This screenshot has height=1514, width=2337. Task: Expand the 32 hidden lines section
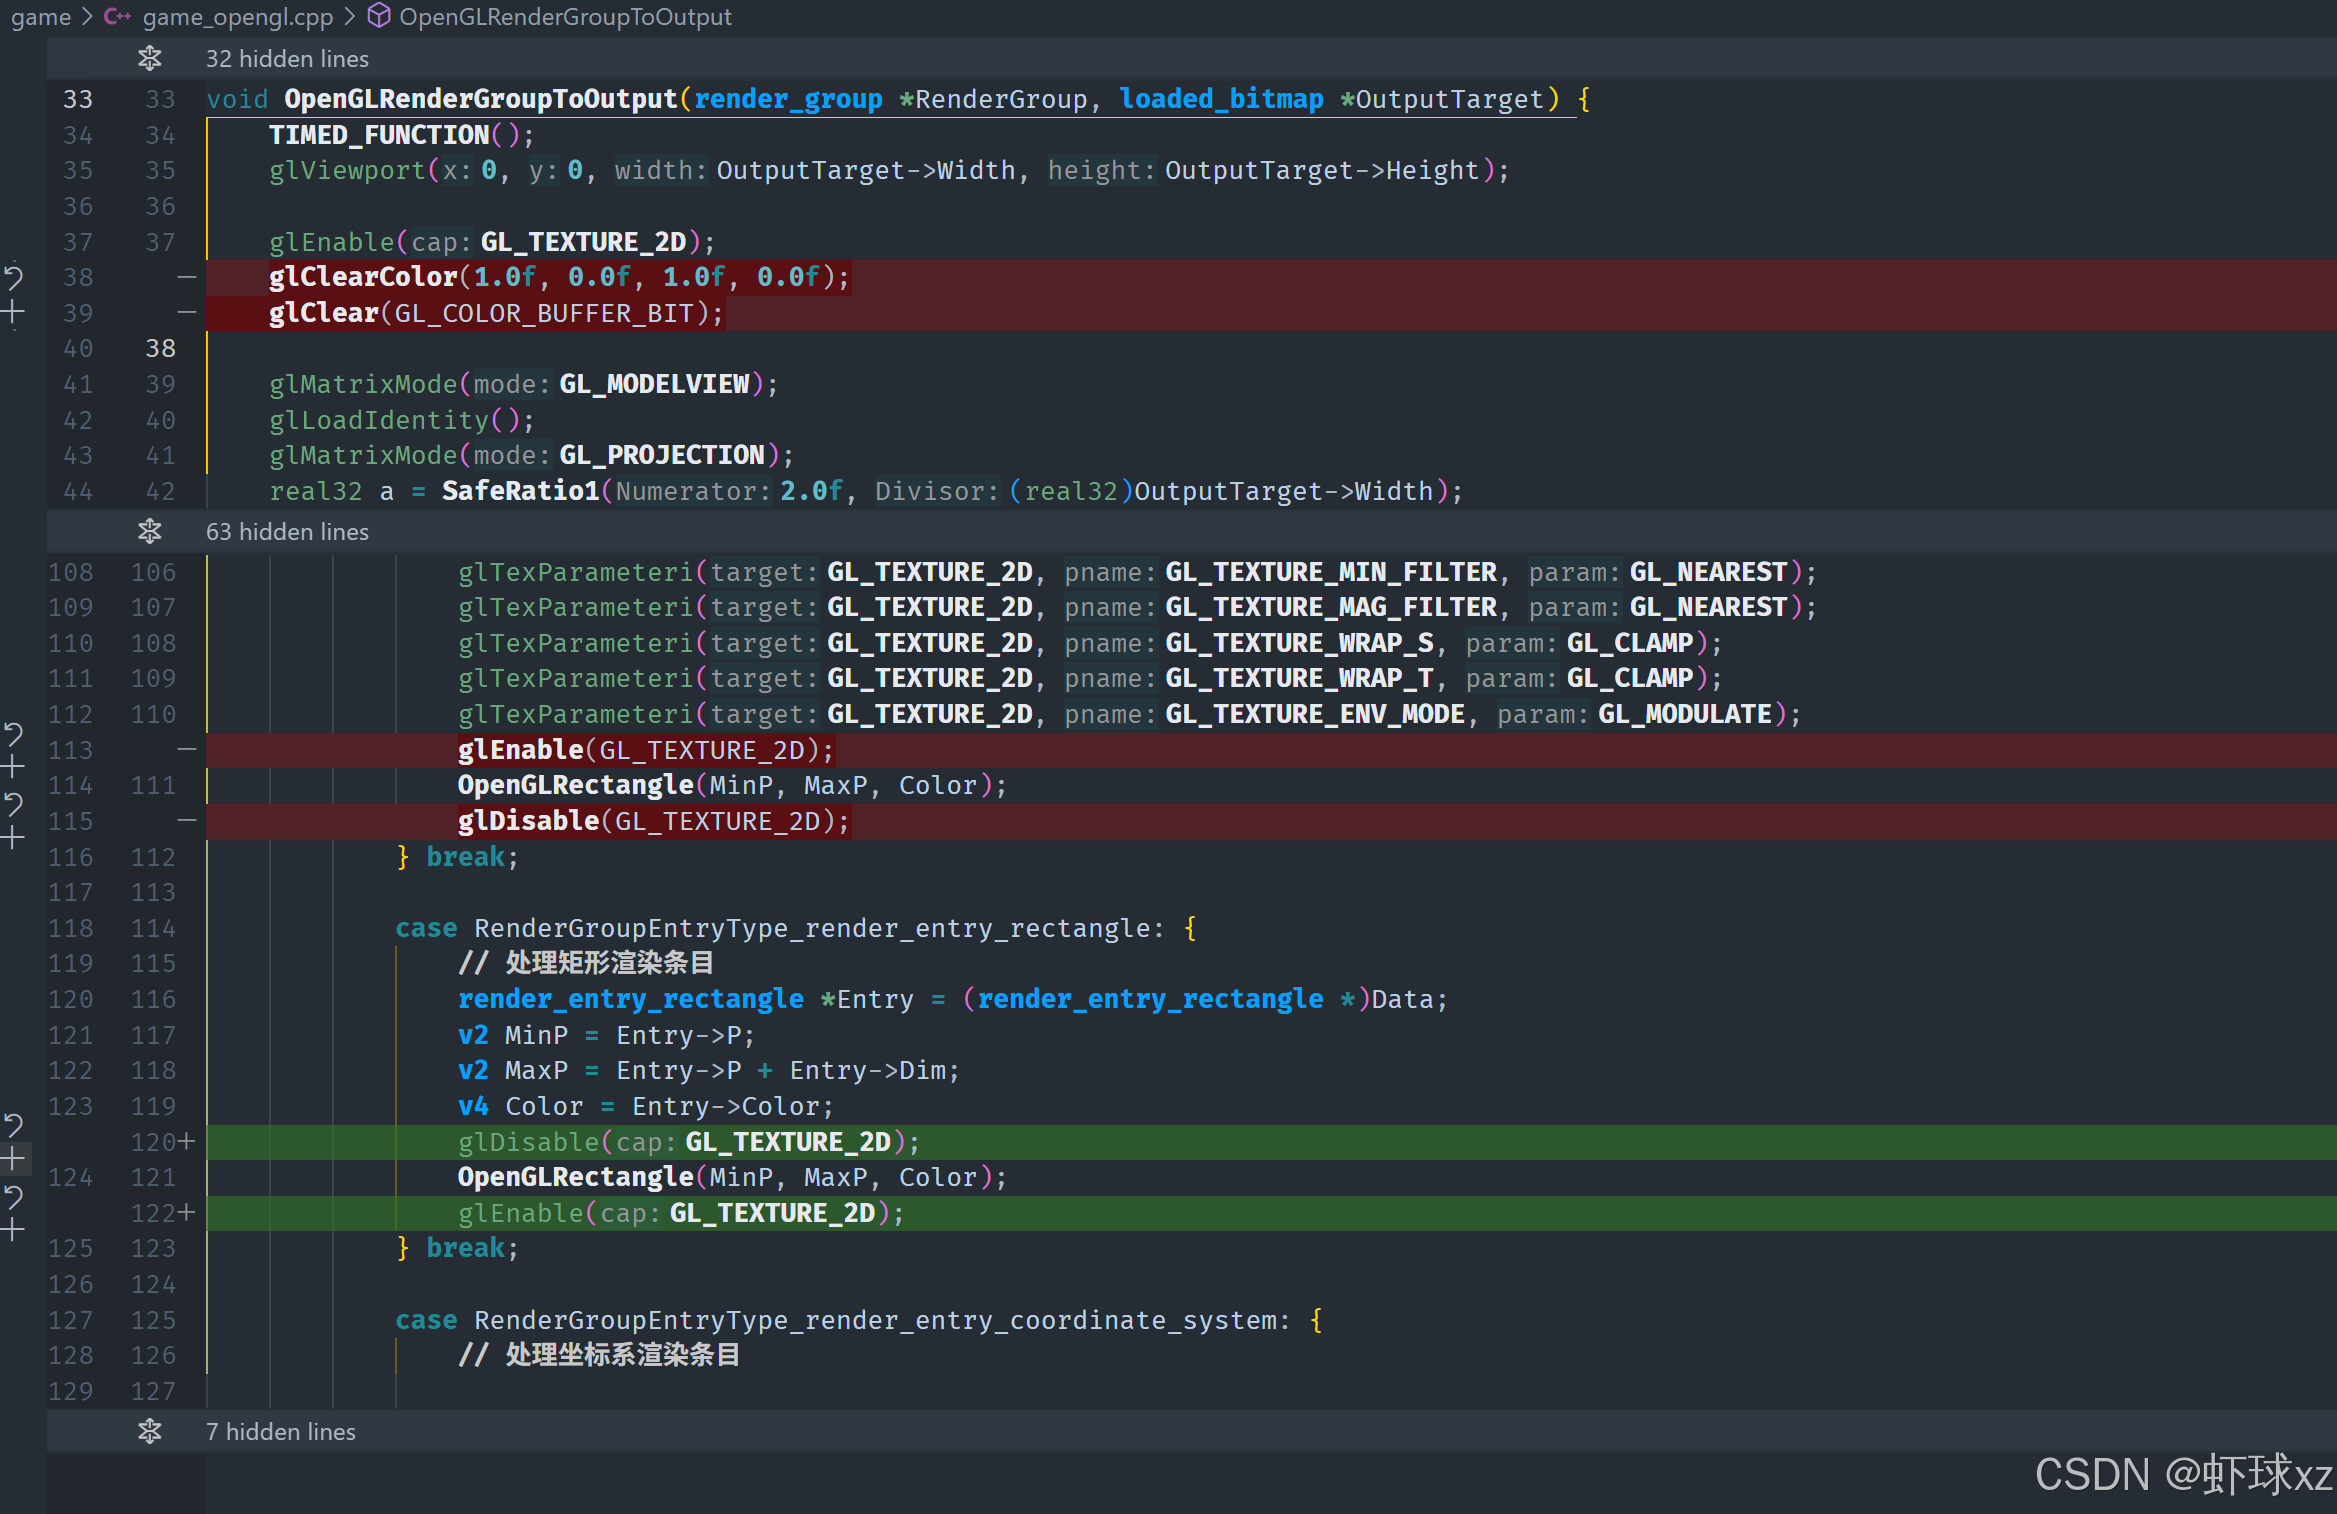tap(150, 59)
